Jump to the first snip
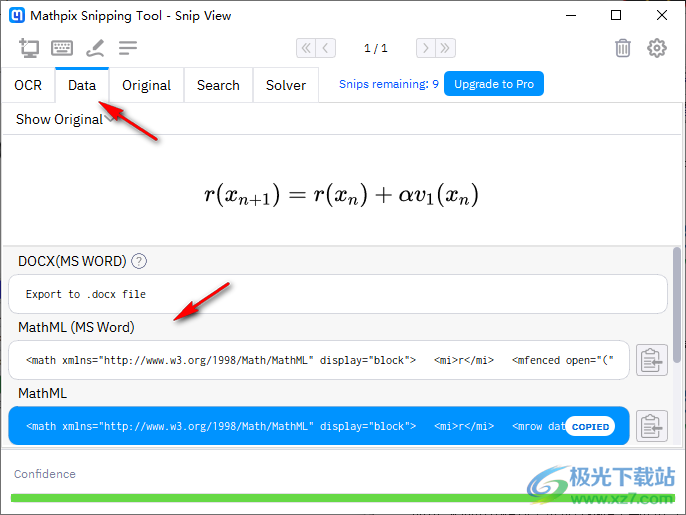This screenshot has height=515, width=686. pyautogui.click(x=306, y=48)
